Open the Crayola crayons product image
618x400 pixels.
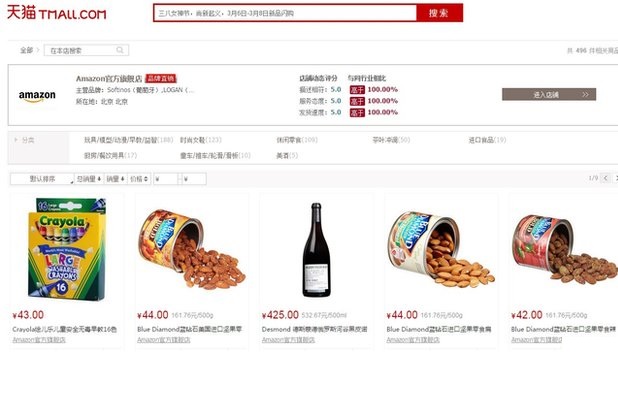tap(67, 249)
